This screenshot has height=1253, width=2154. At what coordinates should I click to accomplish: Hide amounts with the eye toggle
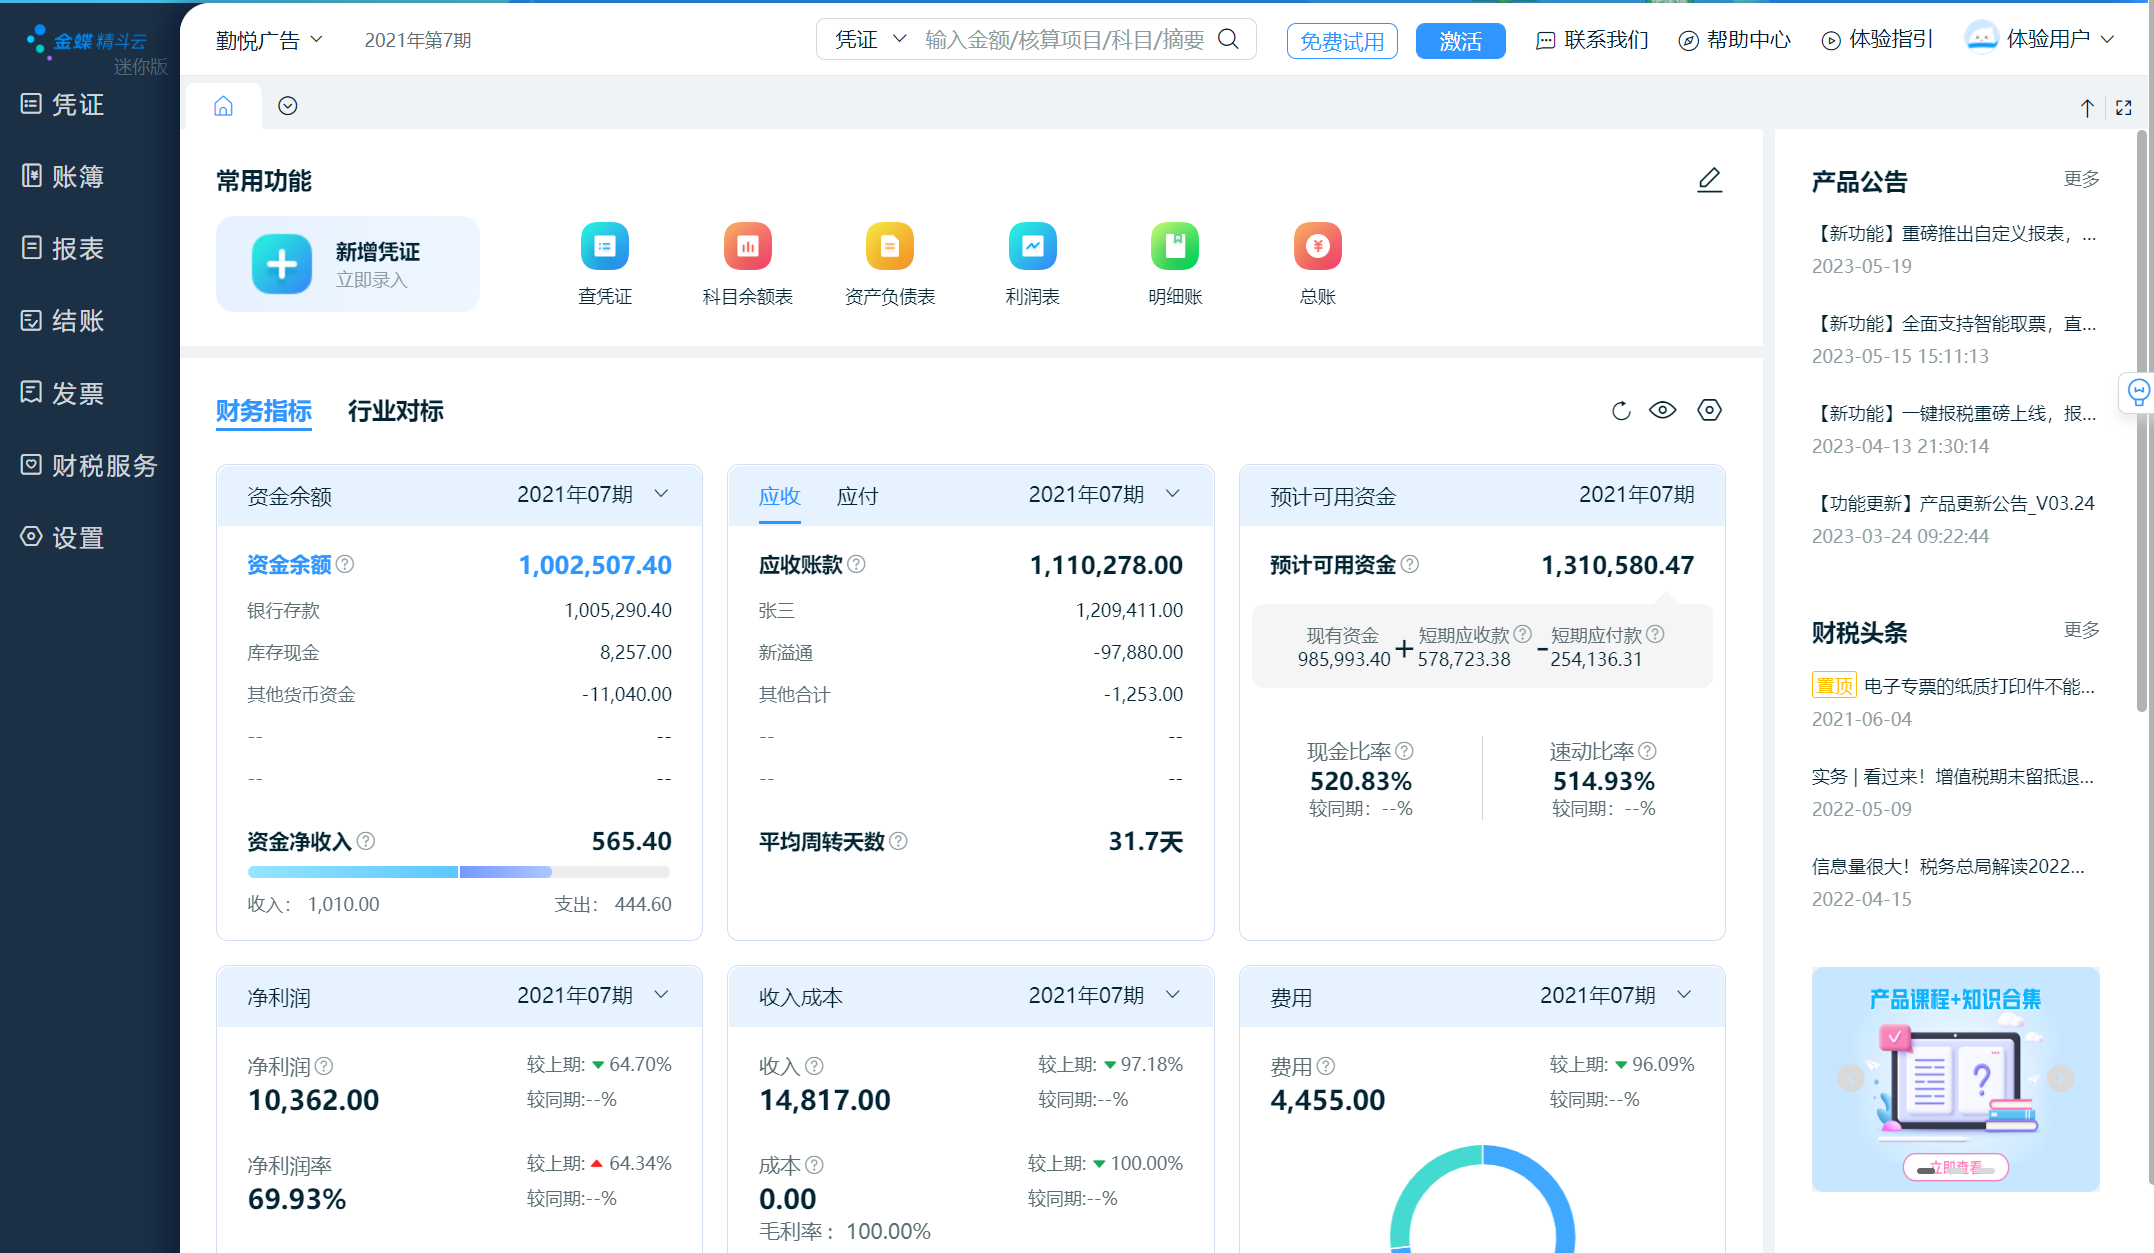point(1663,410)
